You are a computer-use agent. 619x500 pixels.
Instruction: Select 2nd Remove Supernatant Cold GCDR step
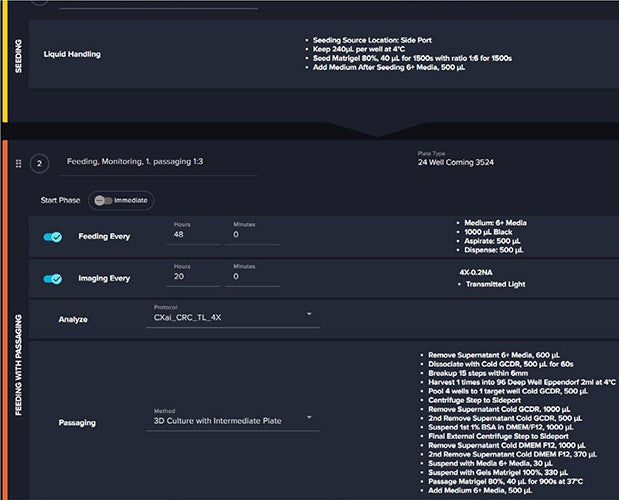505,418
